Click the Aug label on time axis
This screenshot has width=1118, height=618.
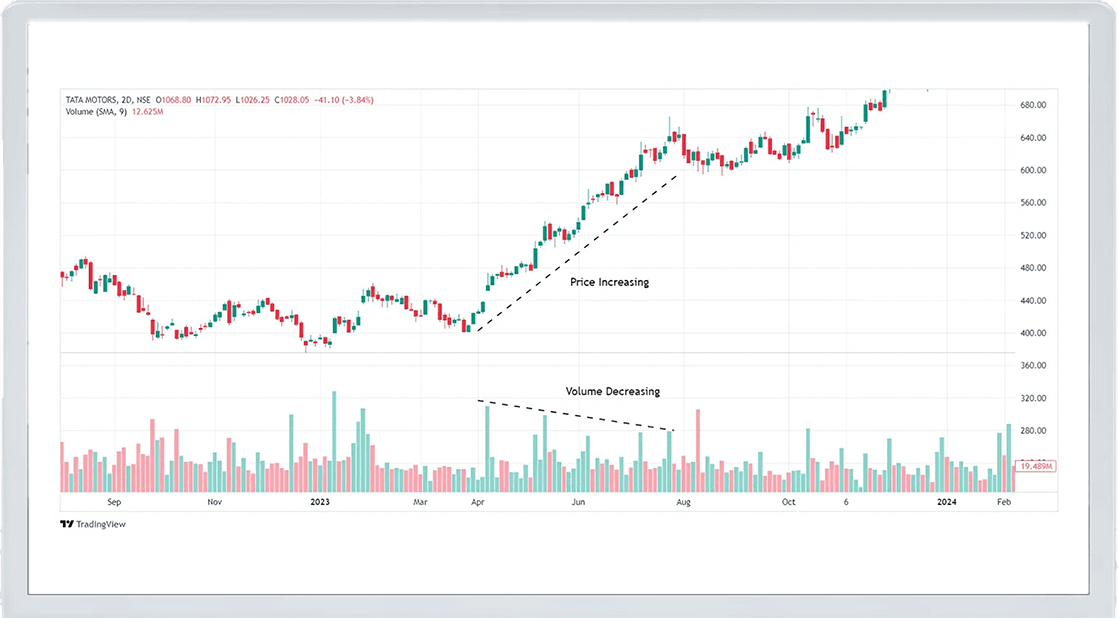tap(683, 503)
